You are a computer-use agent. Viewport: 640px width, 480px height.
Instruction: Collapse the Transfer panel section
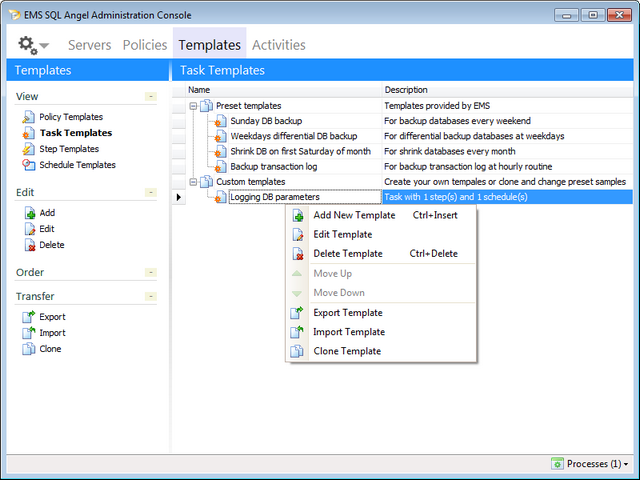click(x=151, y=296)
